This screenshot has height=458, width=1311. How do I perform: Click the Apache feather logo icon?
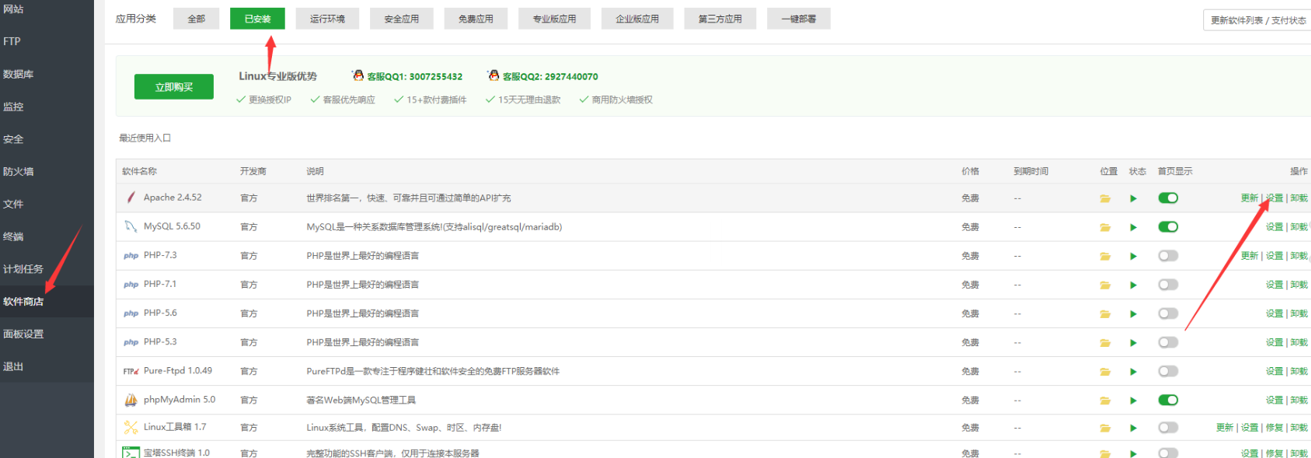130,198
